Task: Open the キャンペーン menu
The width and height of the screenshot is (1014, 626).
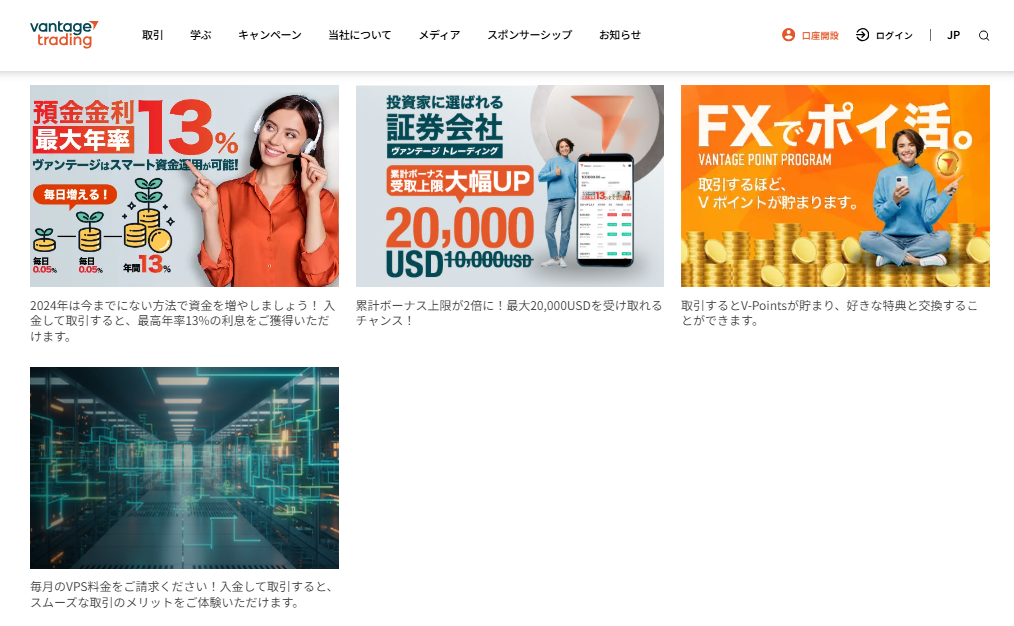Action: (x=270, y=35)
